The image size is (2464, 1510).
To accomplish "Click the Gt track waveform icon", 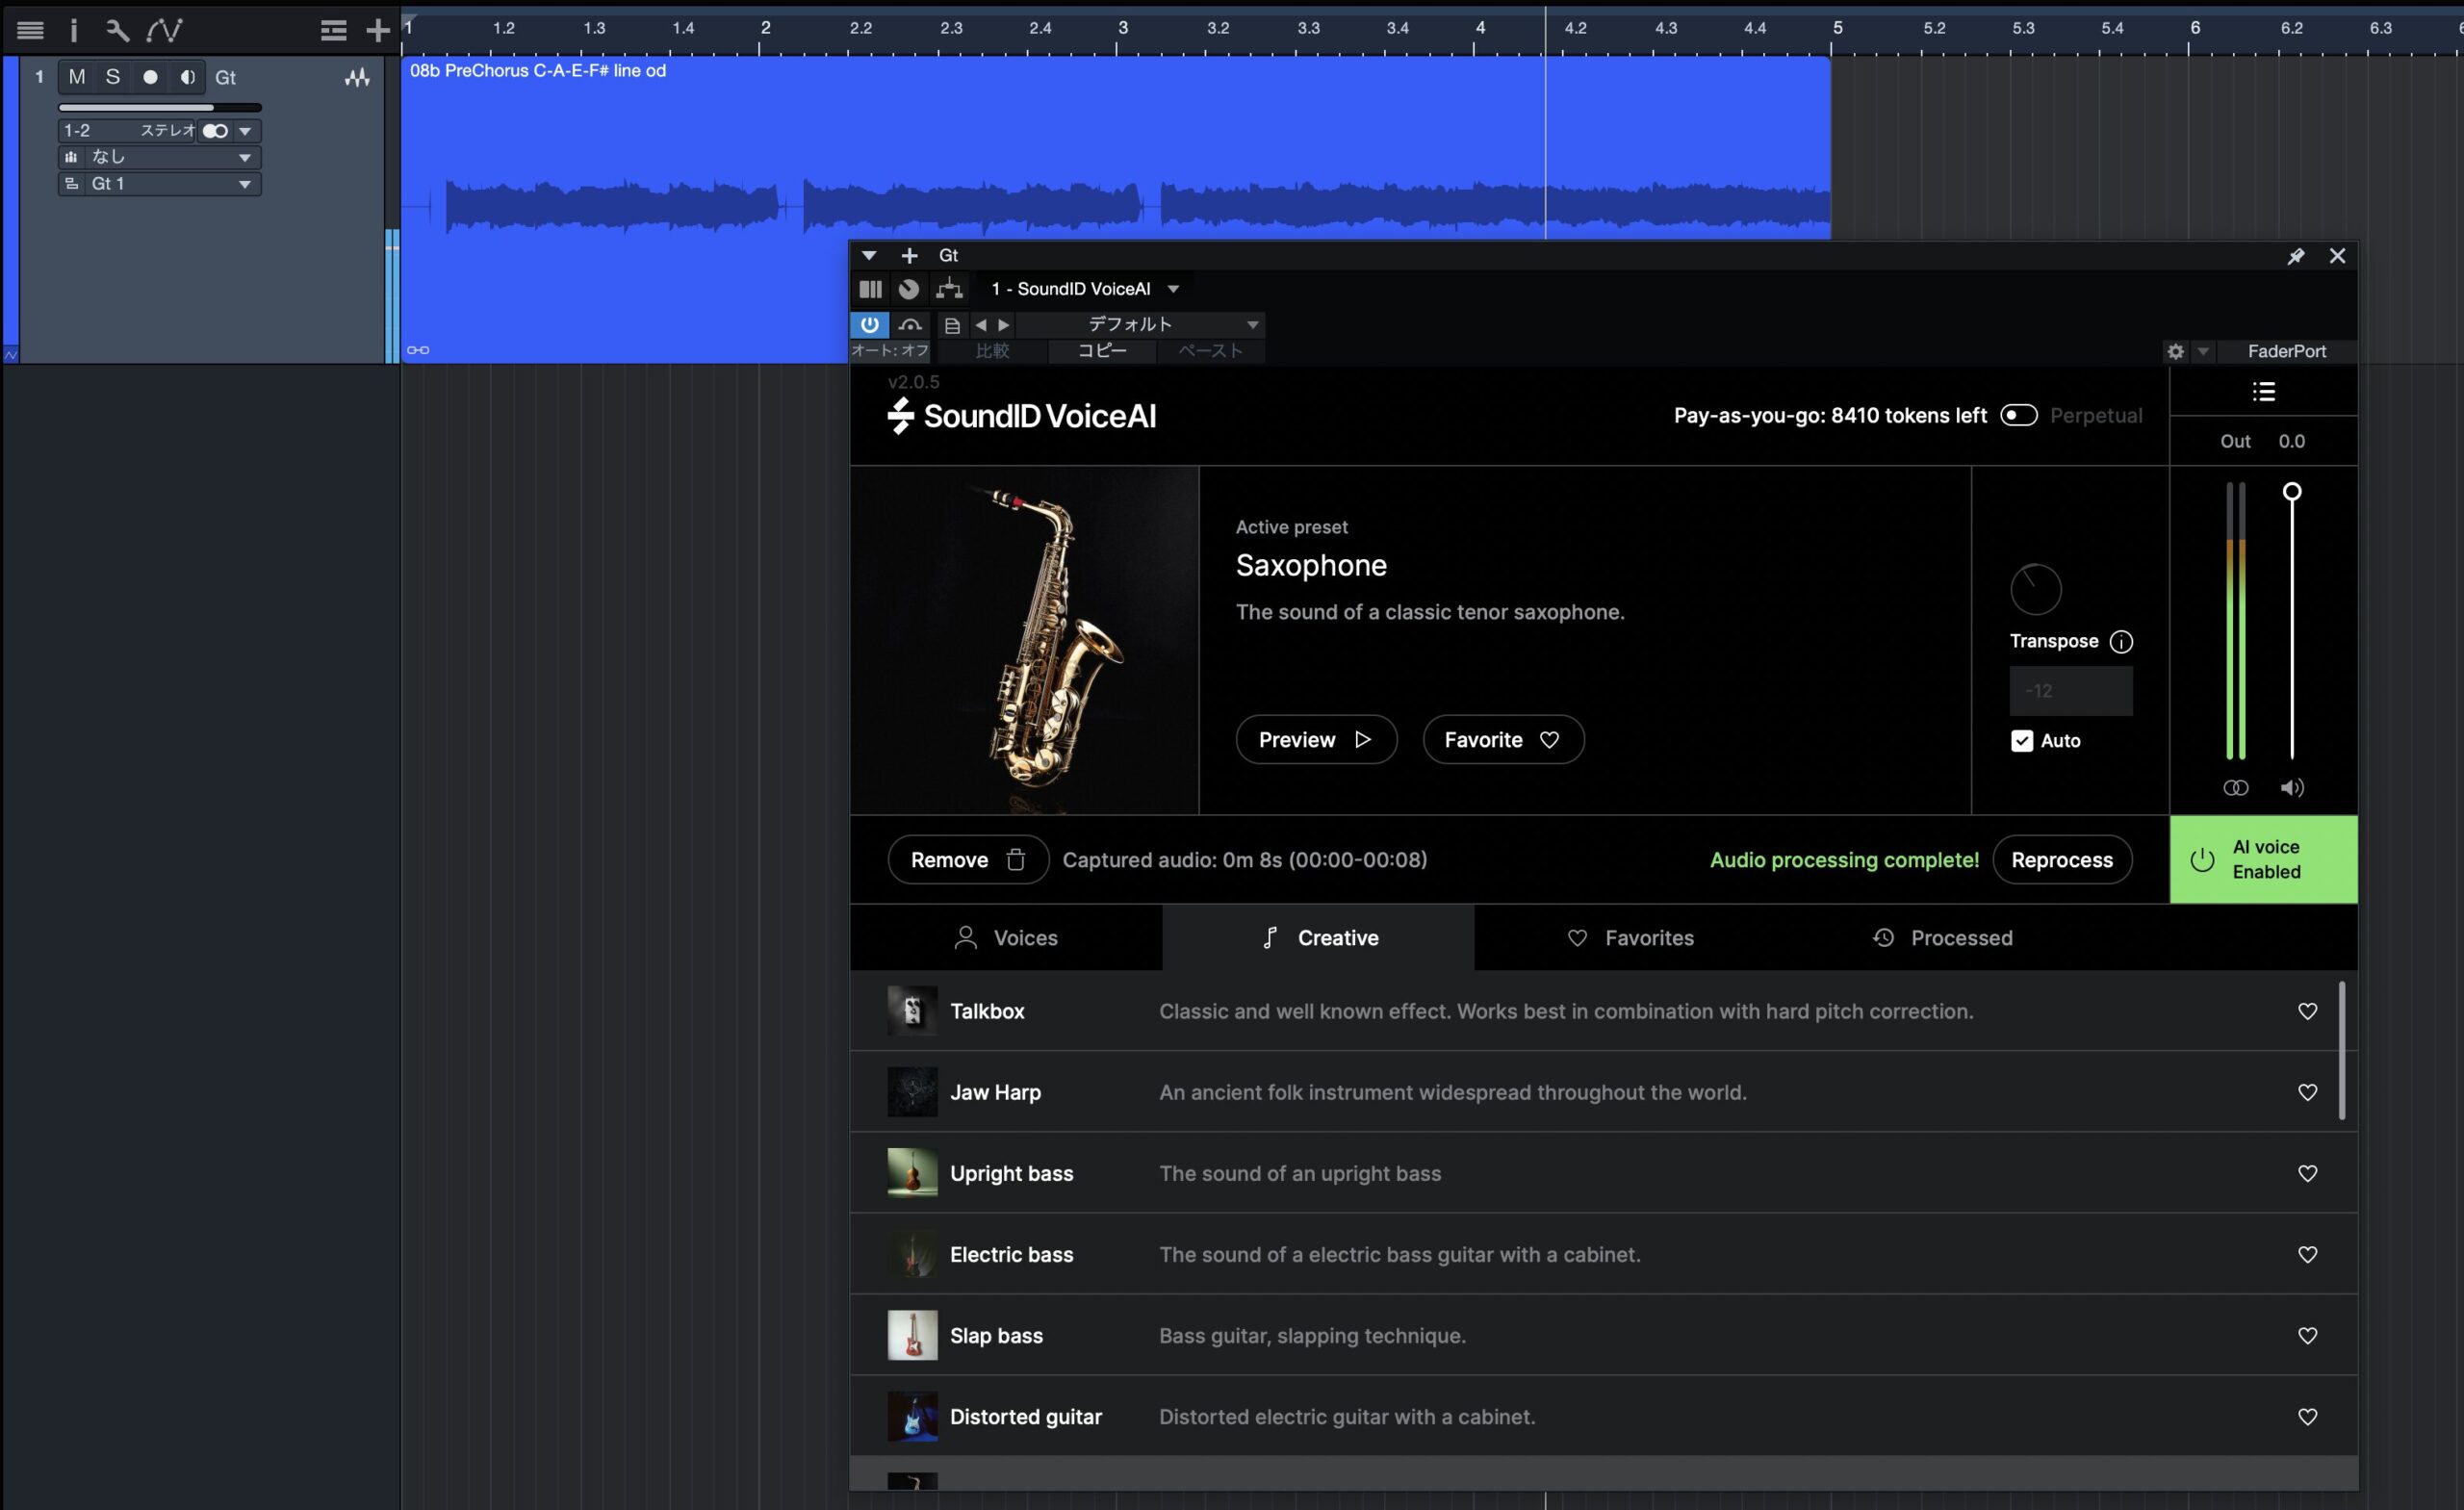I will pyautogui.click(x=357, y=78).
